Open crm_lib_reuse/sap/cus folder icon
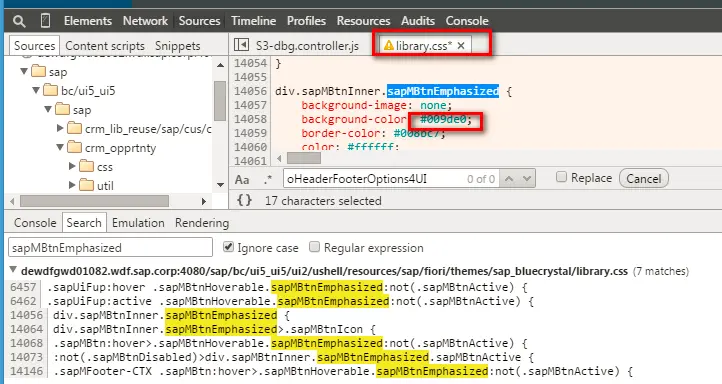 [75, 128]
